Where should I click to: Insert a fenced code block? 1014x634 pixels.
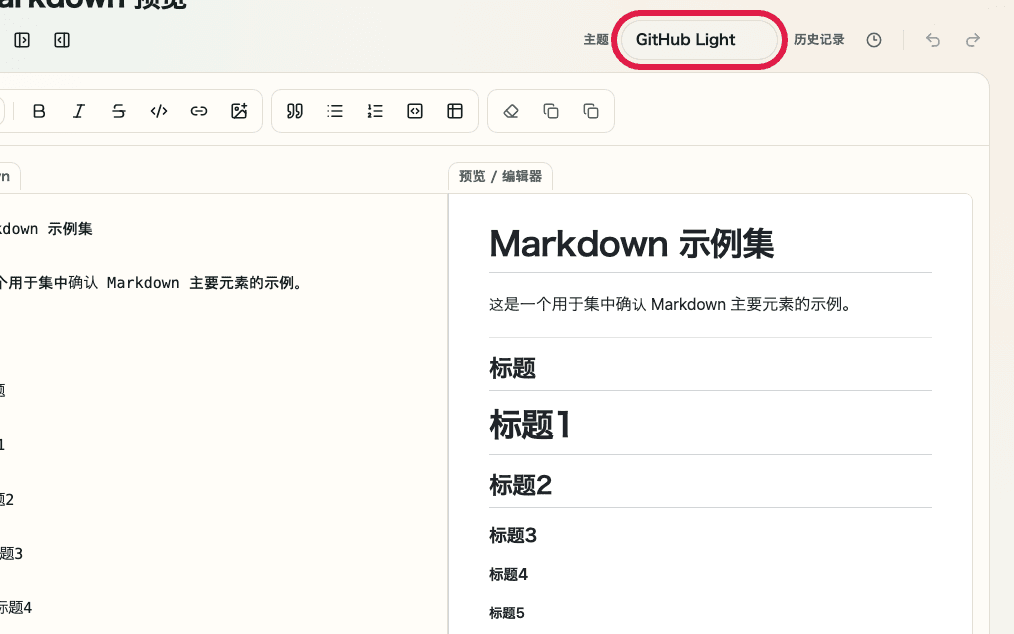[415, 111]
